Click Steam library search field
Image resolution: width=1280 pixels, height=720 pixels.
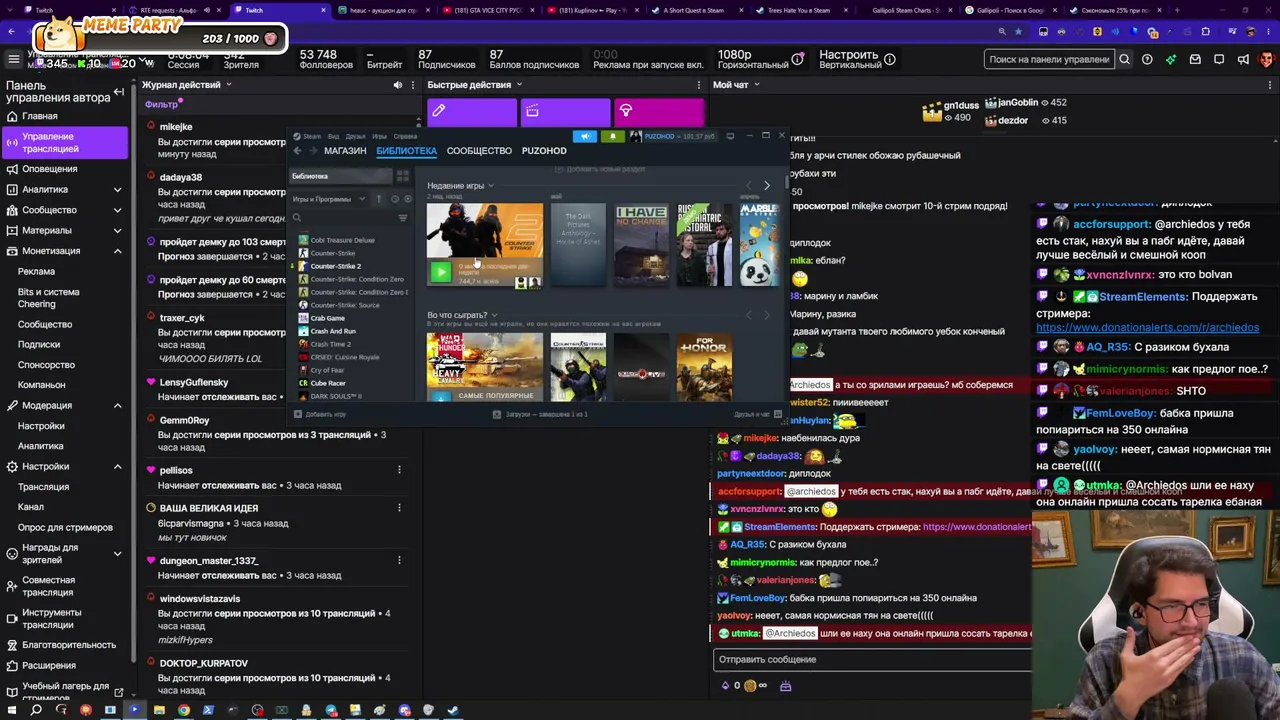click(x=345, y=218)
